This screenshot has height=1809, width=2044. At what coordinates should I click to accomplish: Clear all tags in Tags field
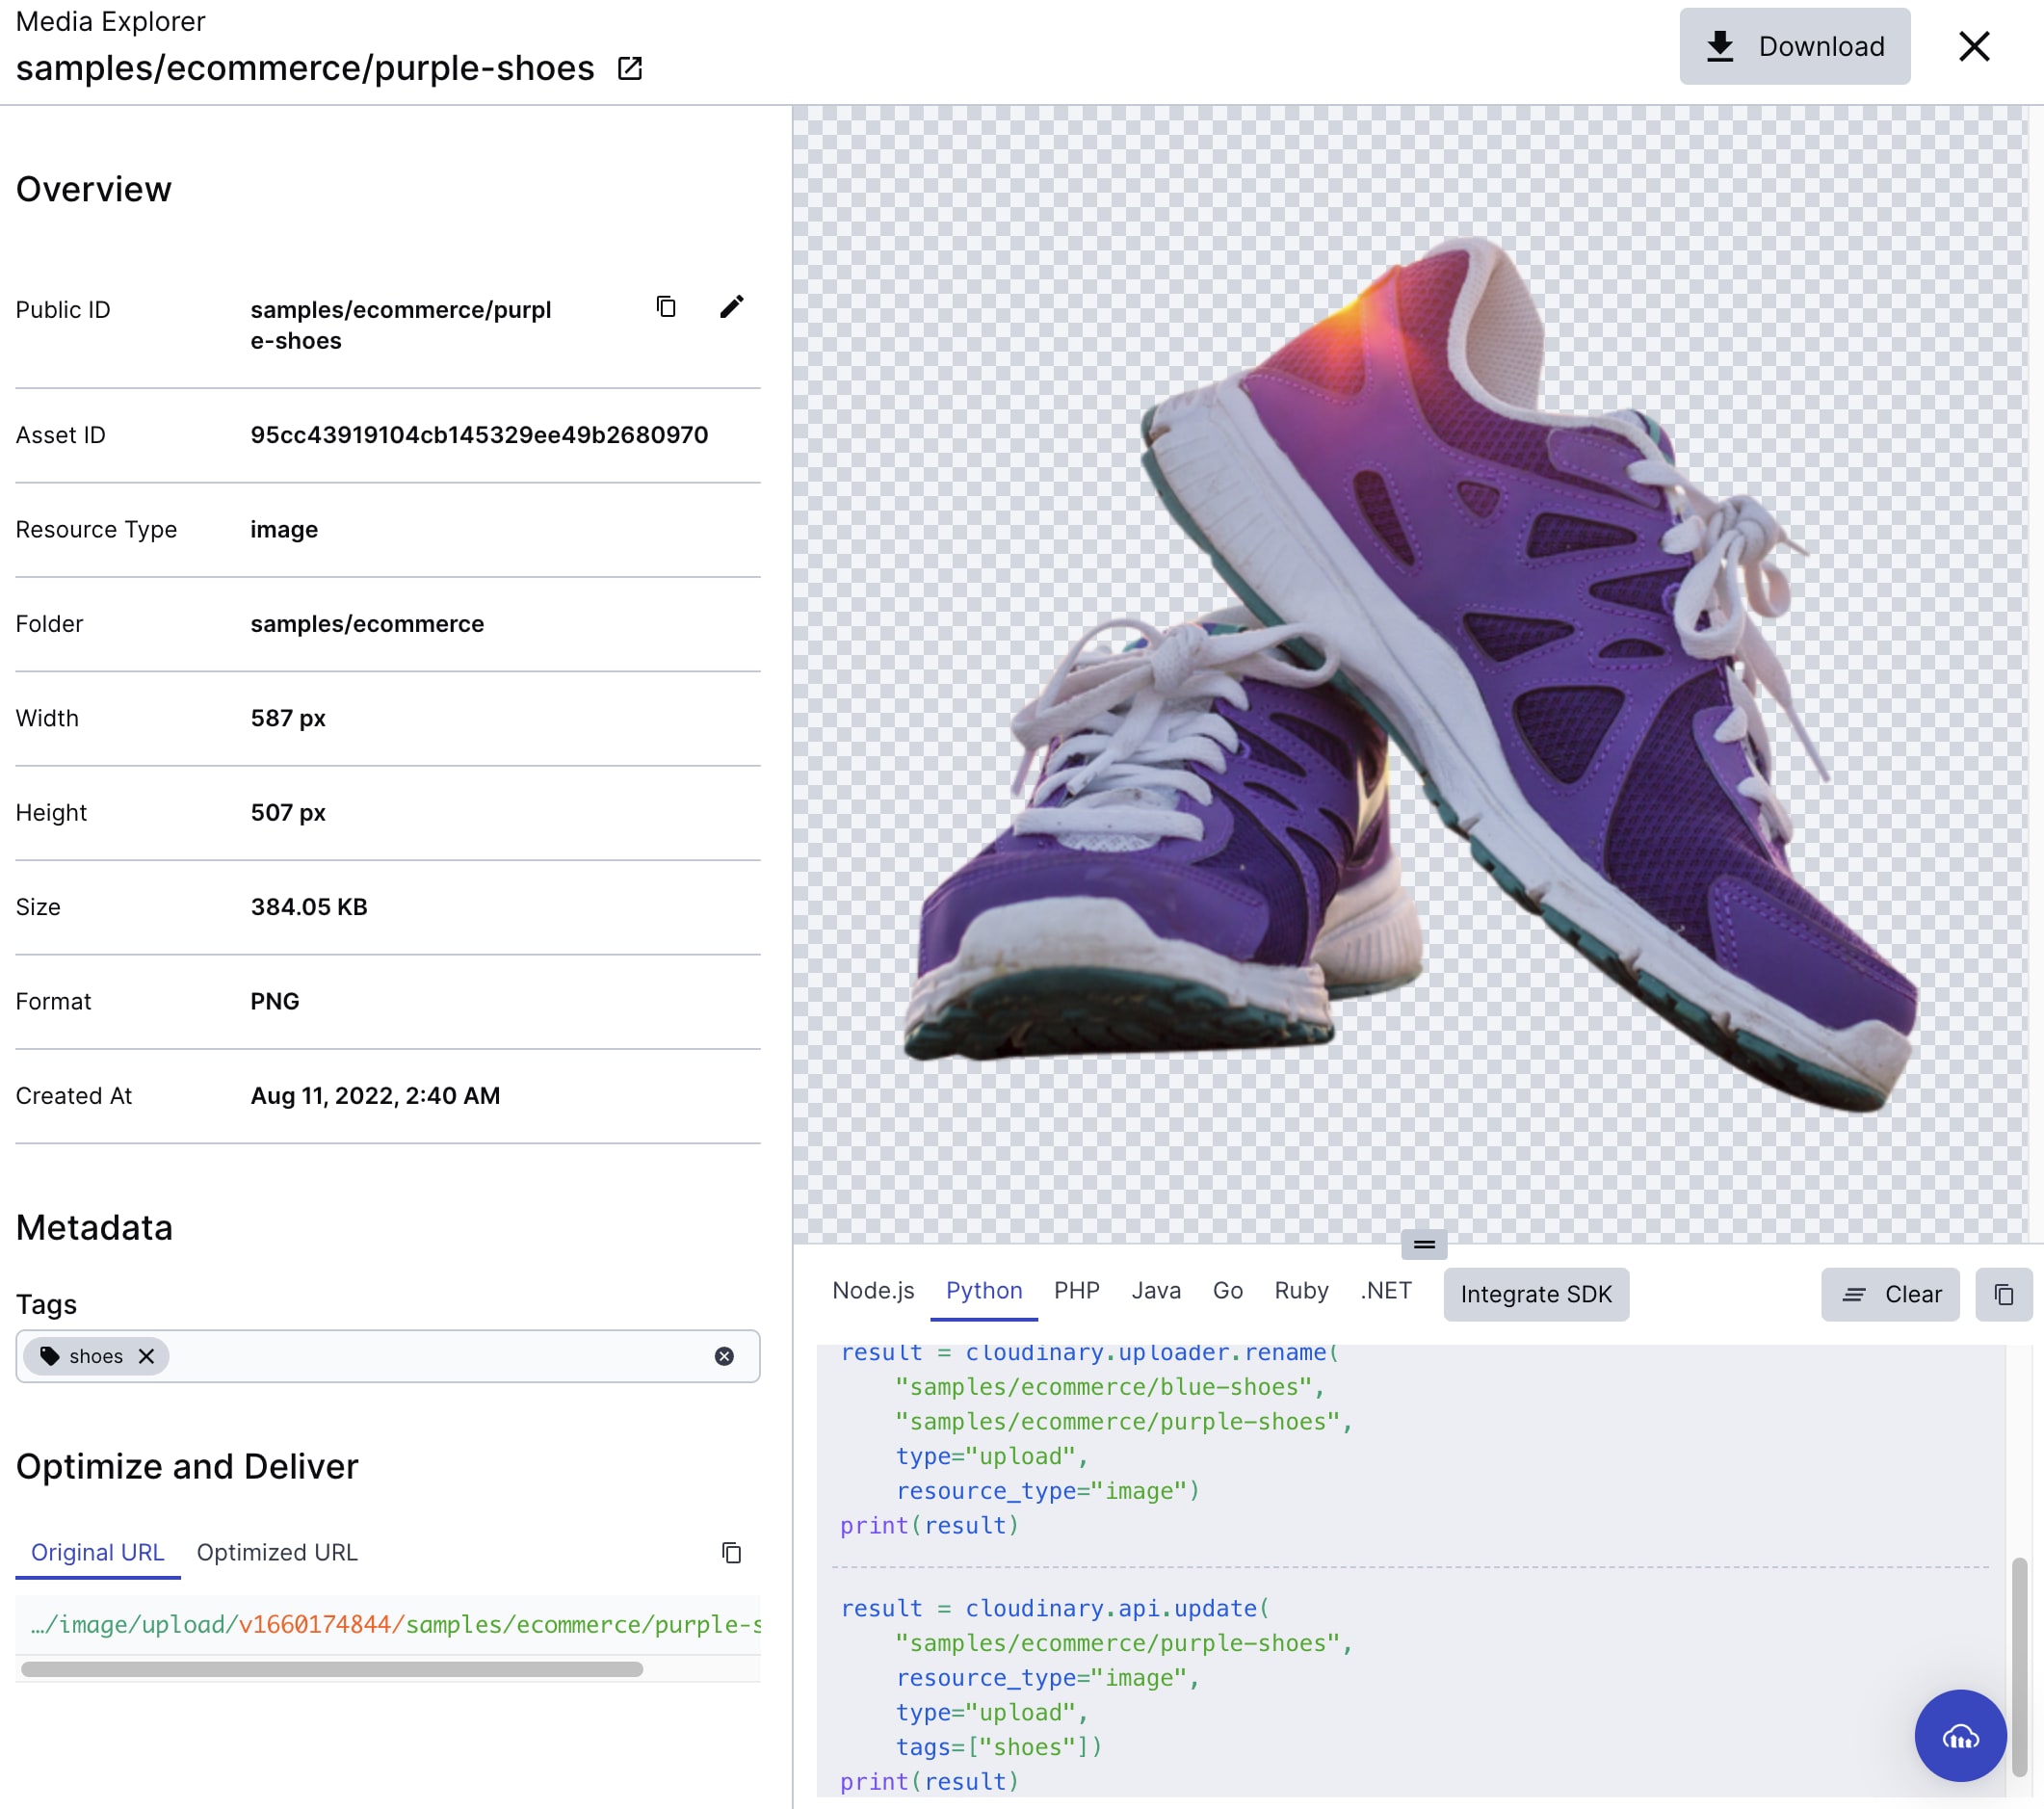pos(724,1356)
